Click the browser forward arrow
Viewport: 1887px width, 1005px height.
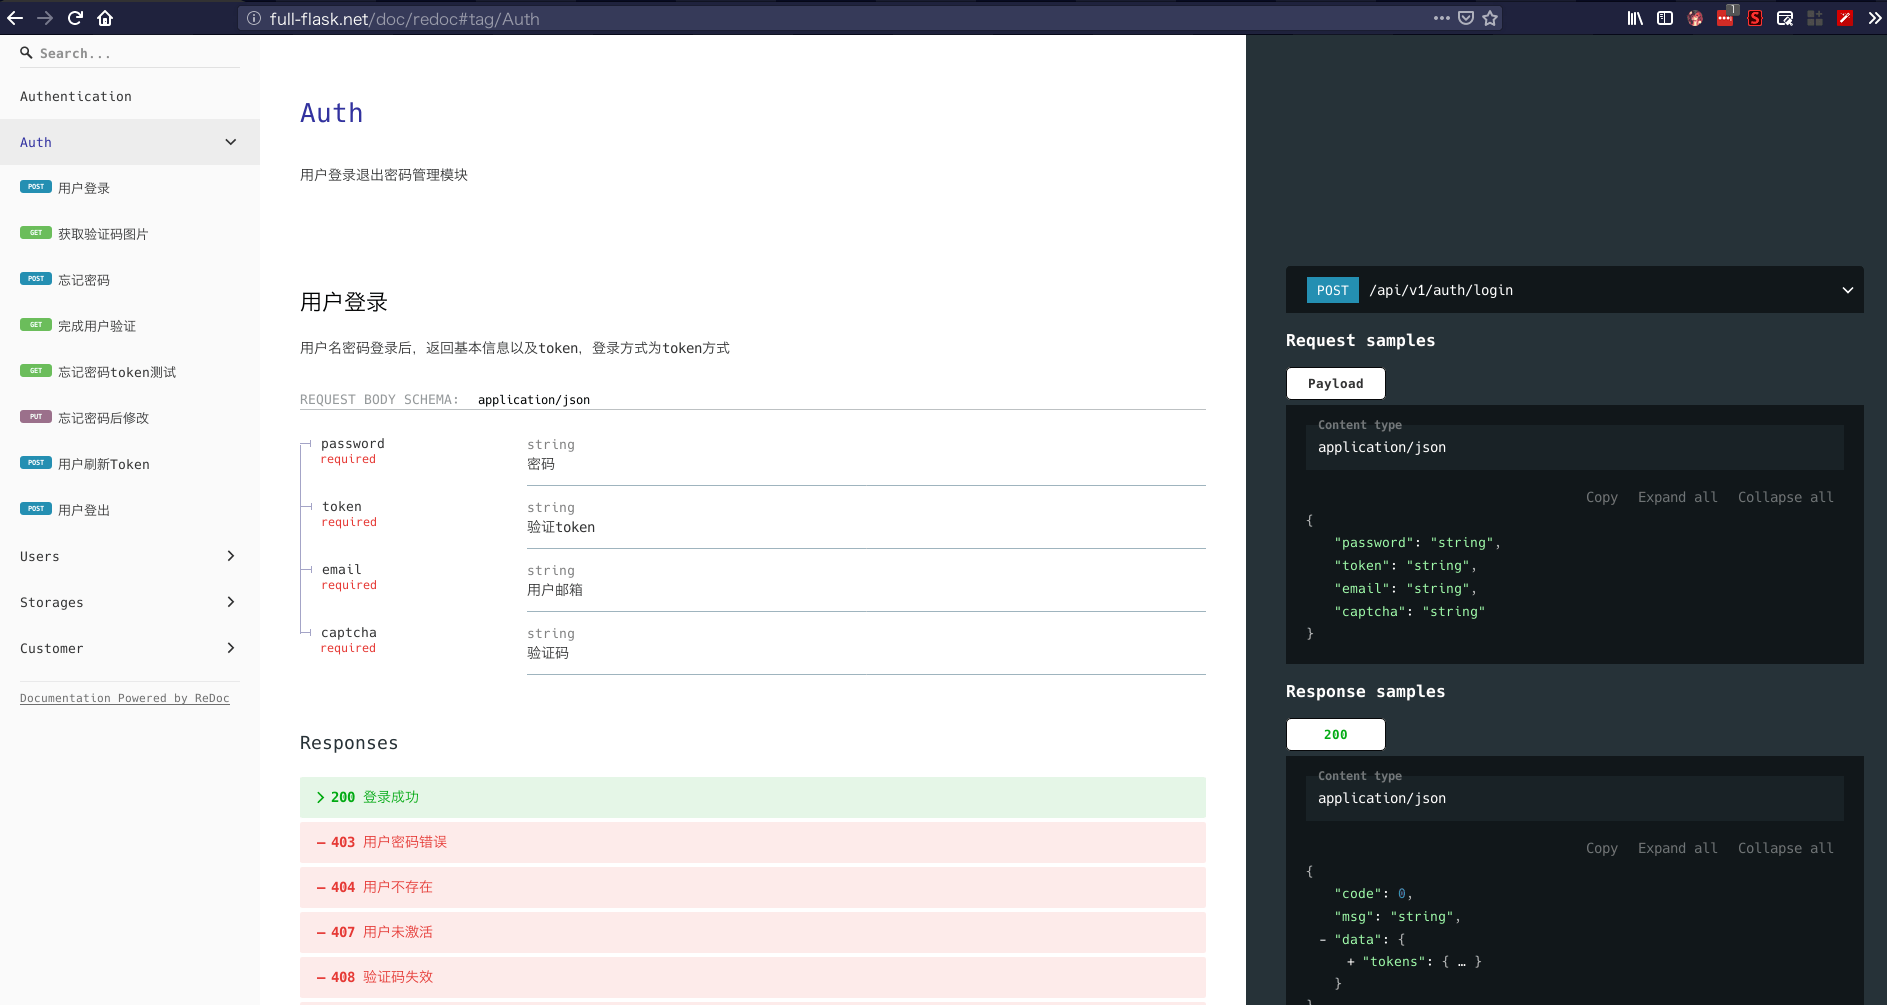coord(45,18)
